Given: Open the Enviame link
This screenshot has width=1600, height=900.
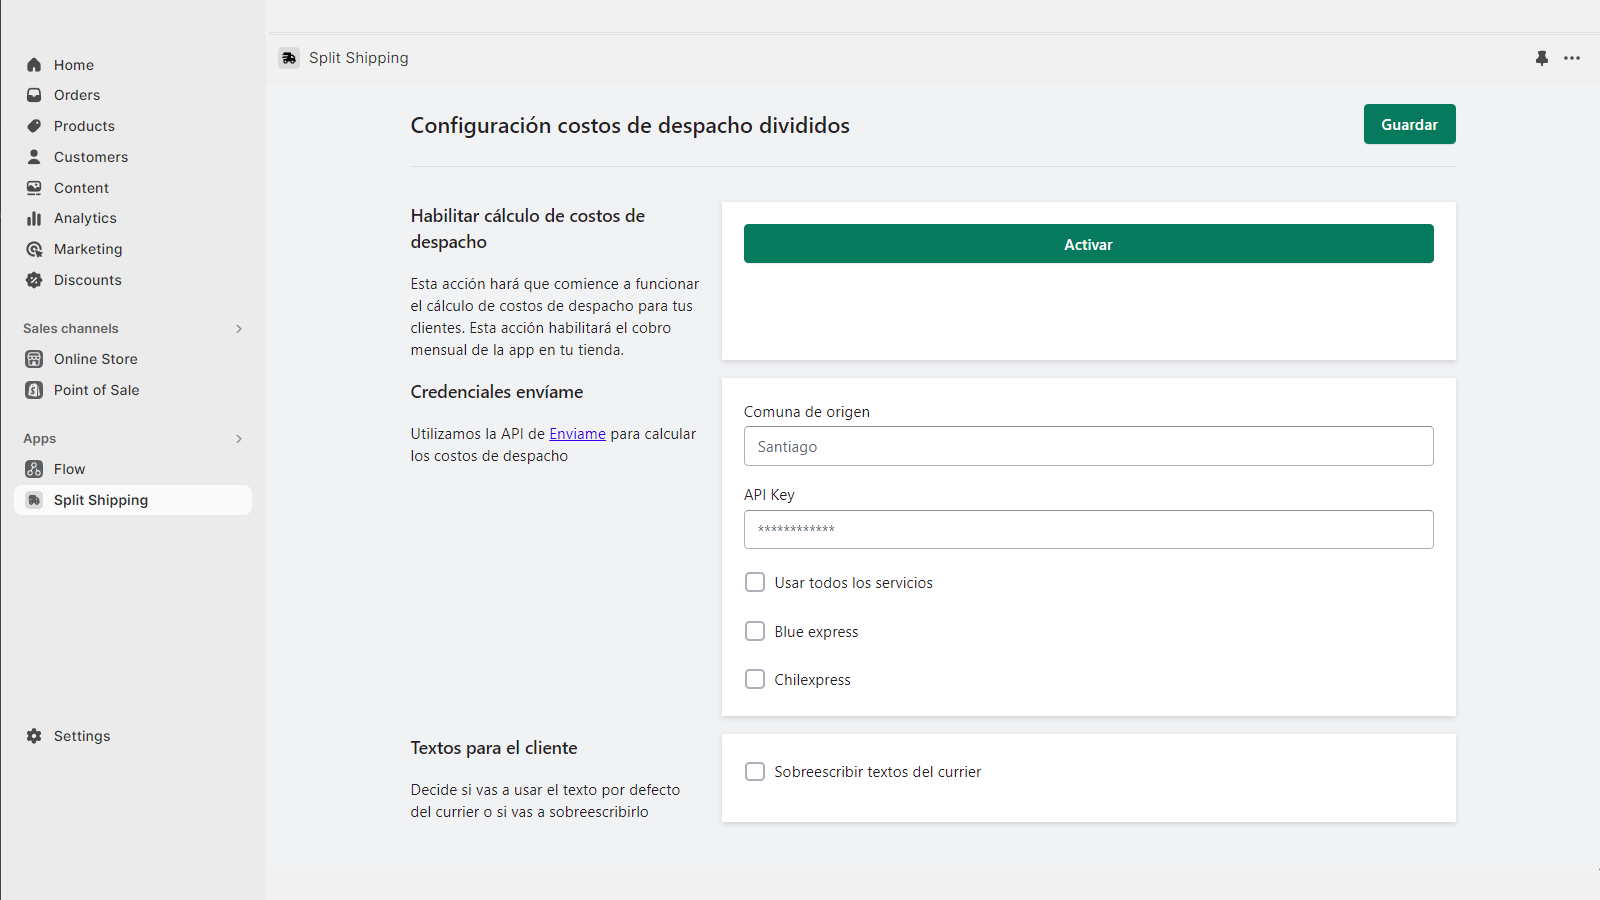Looking at the screenshot, I should (577, 433).
